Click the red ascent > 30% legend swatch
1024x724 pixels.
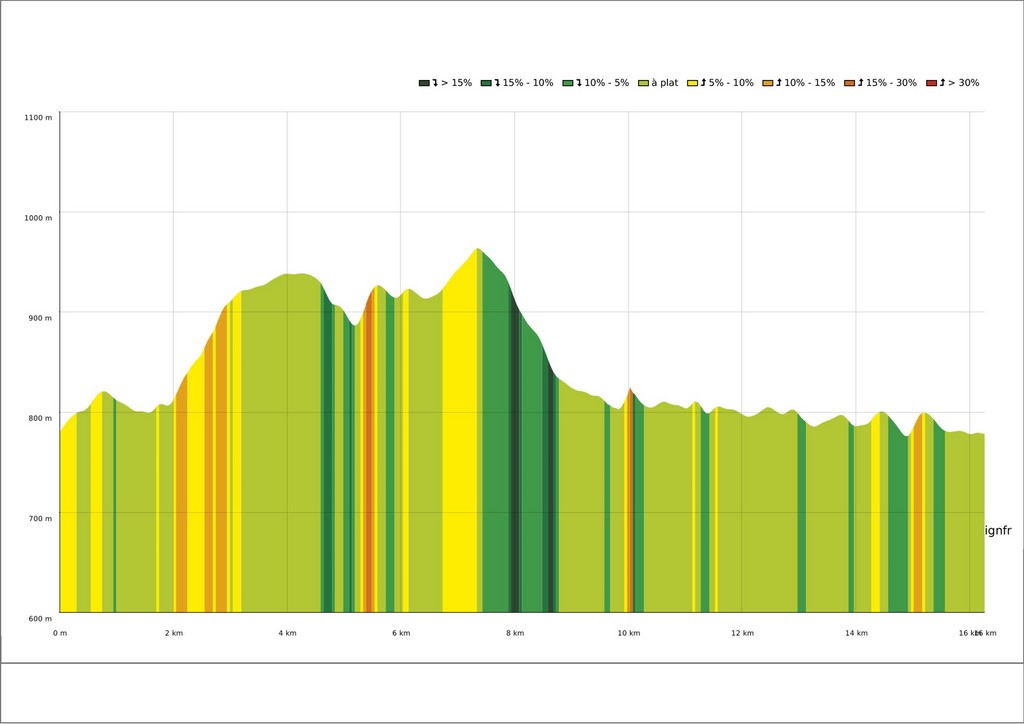931,83
